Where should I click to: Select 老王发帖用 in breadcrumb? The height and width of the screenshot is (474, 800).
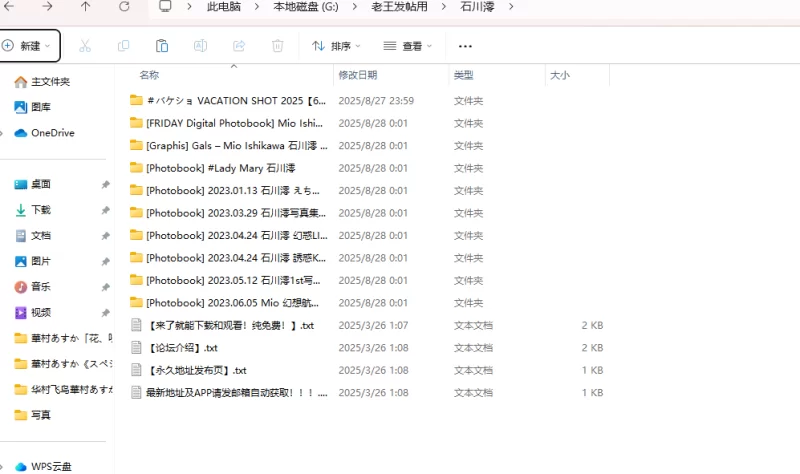(399, 7)
